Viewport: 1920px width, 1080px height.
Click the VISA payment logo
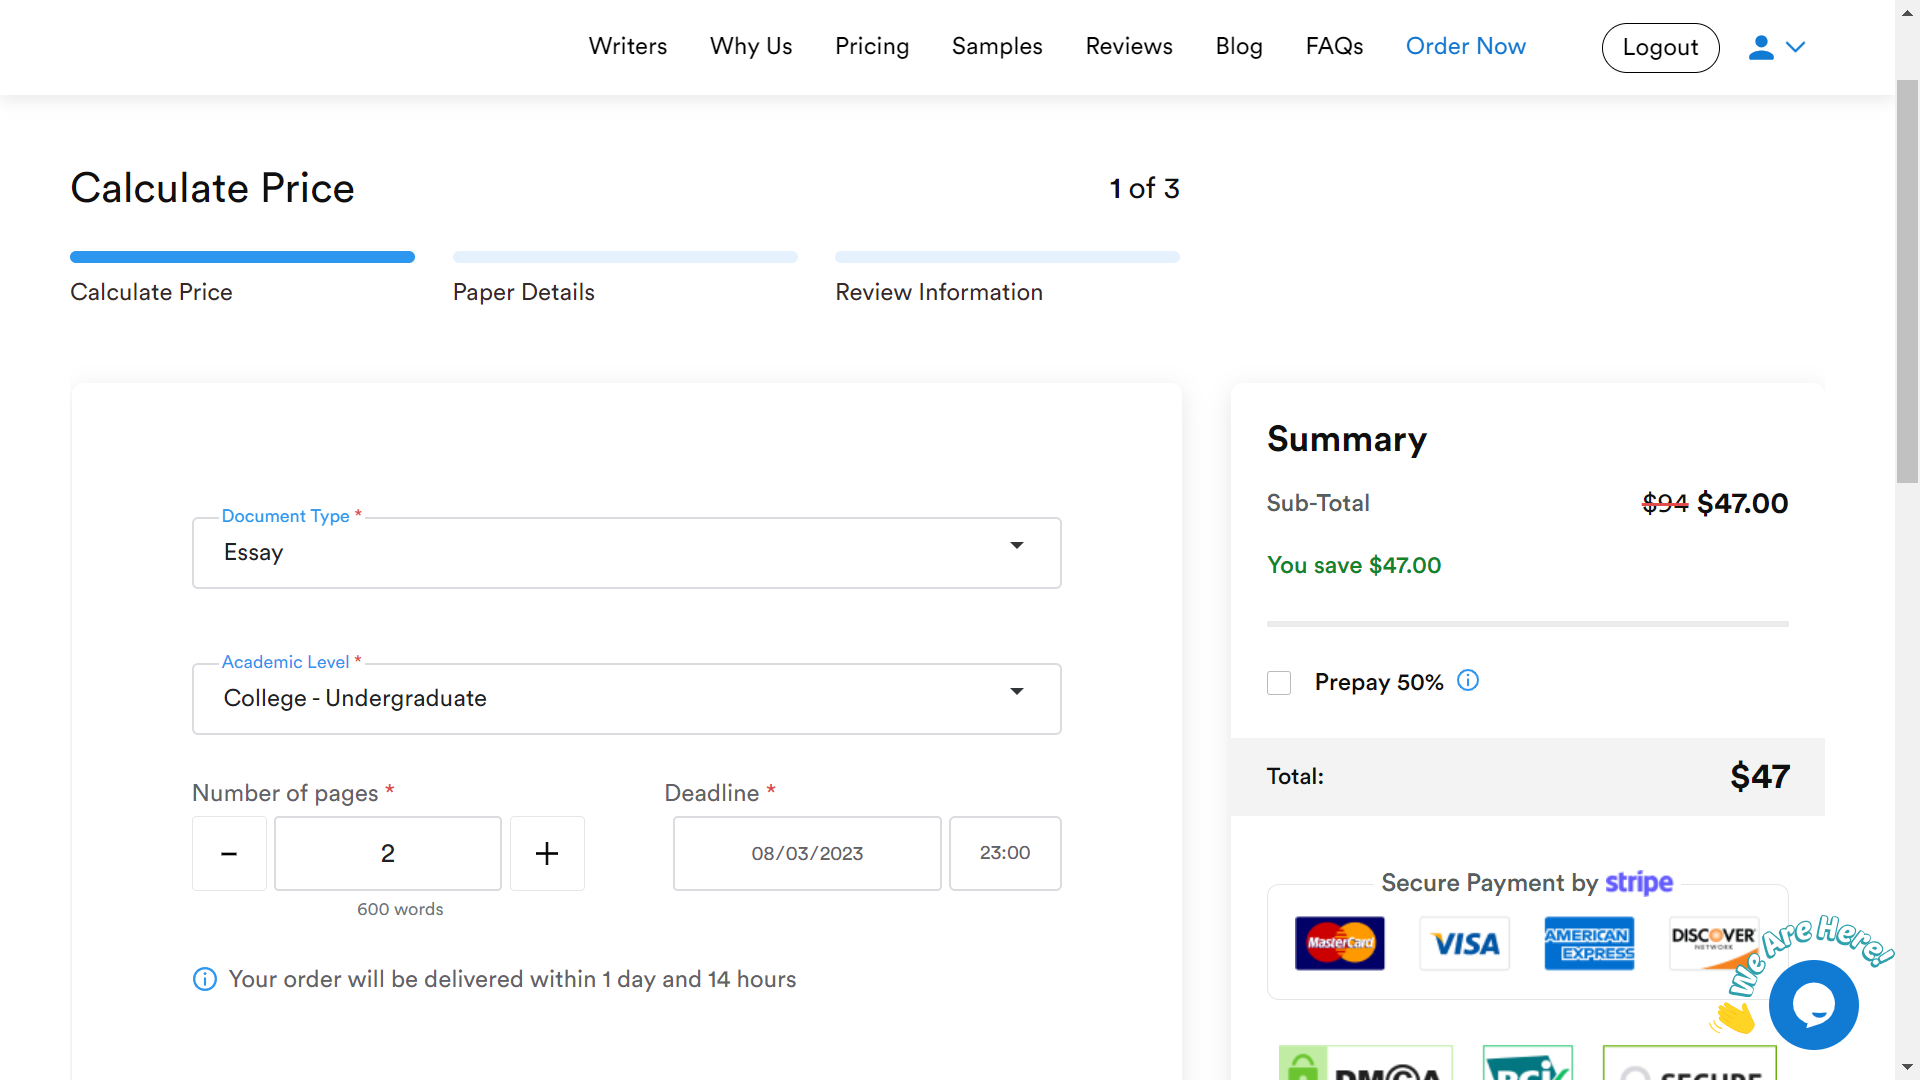click(x=1464, y=943)
